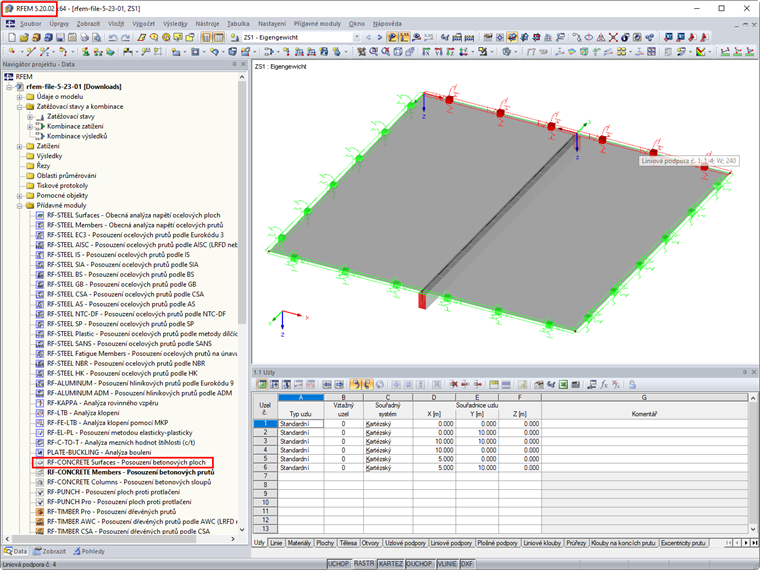This screenshot has width=760, height=570.
Task: Switch to the Linie table tab
Action: [276, 543]
